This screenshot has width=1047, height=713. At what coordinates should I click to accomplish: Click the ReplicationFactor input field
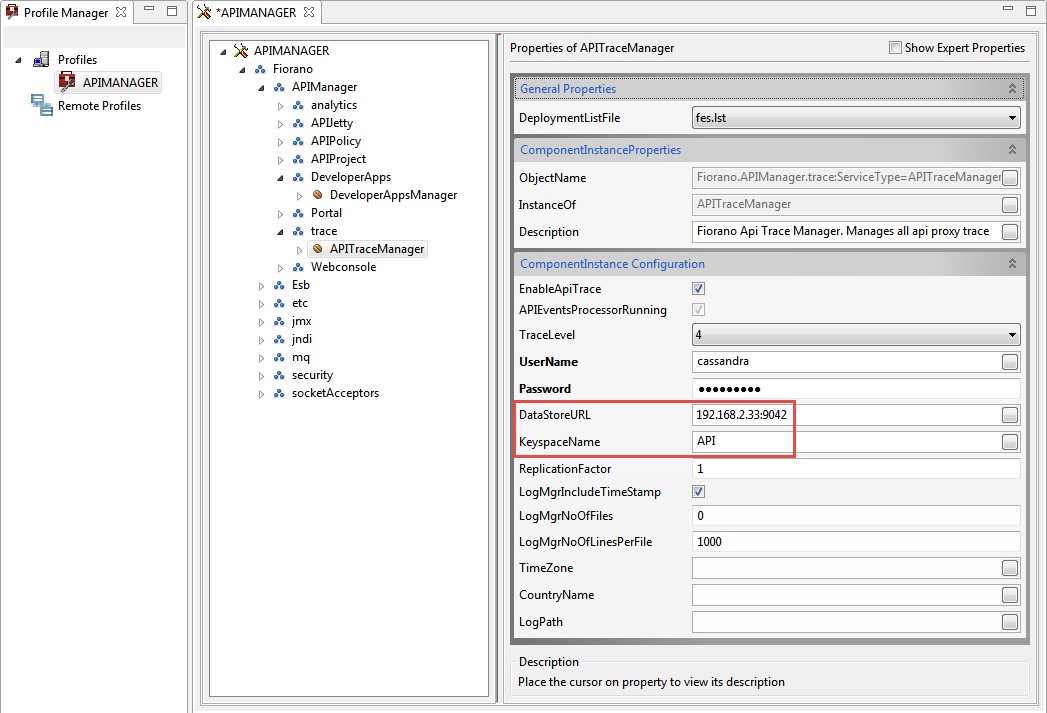[855, 469]
